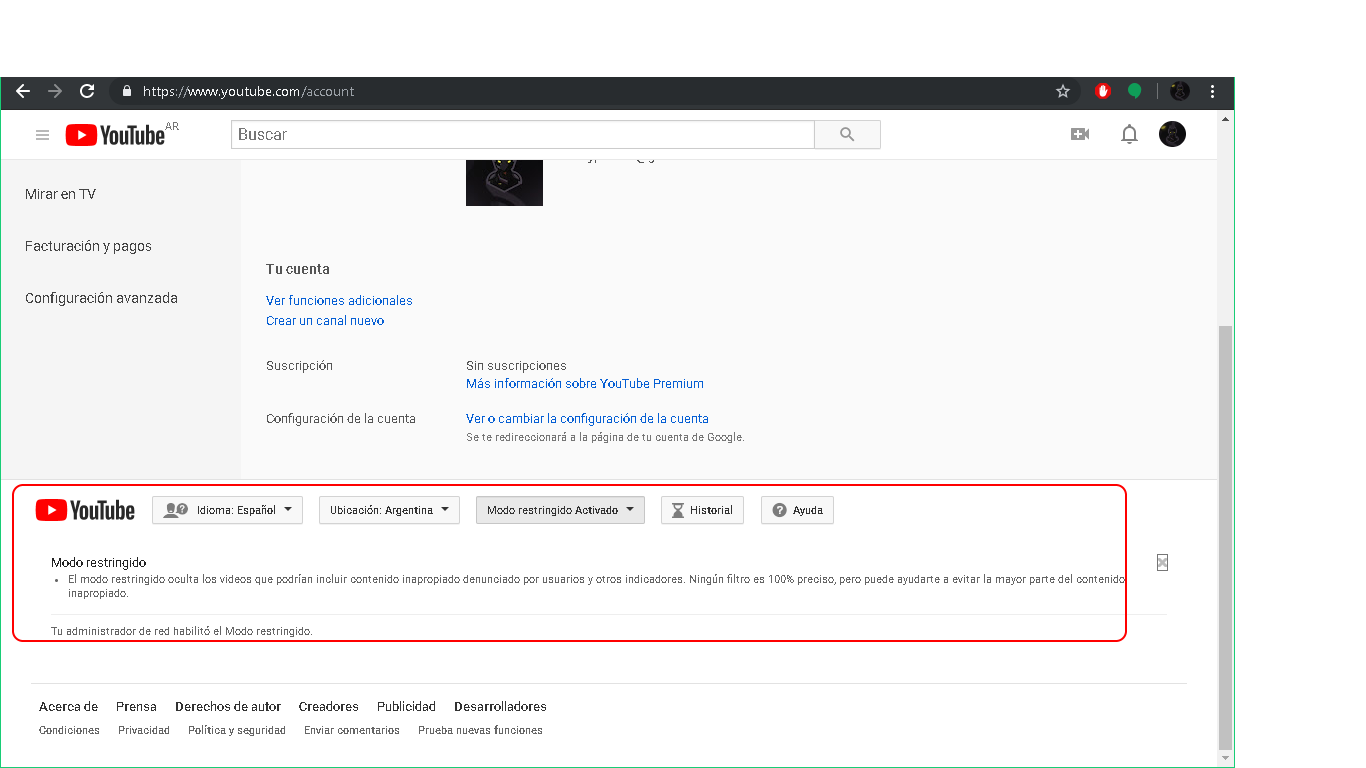
Task: Collapse the Modo restringido Activado dropdown
Action: coord(560,510)
